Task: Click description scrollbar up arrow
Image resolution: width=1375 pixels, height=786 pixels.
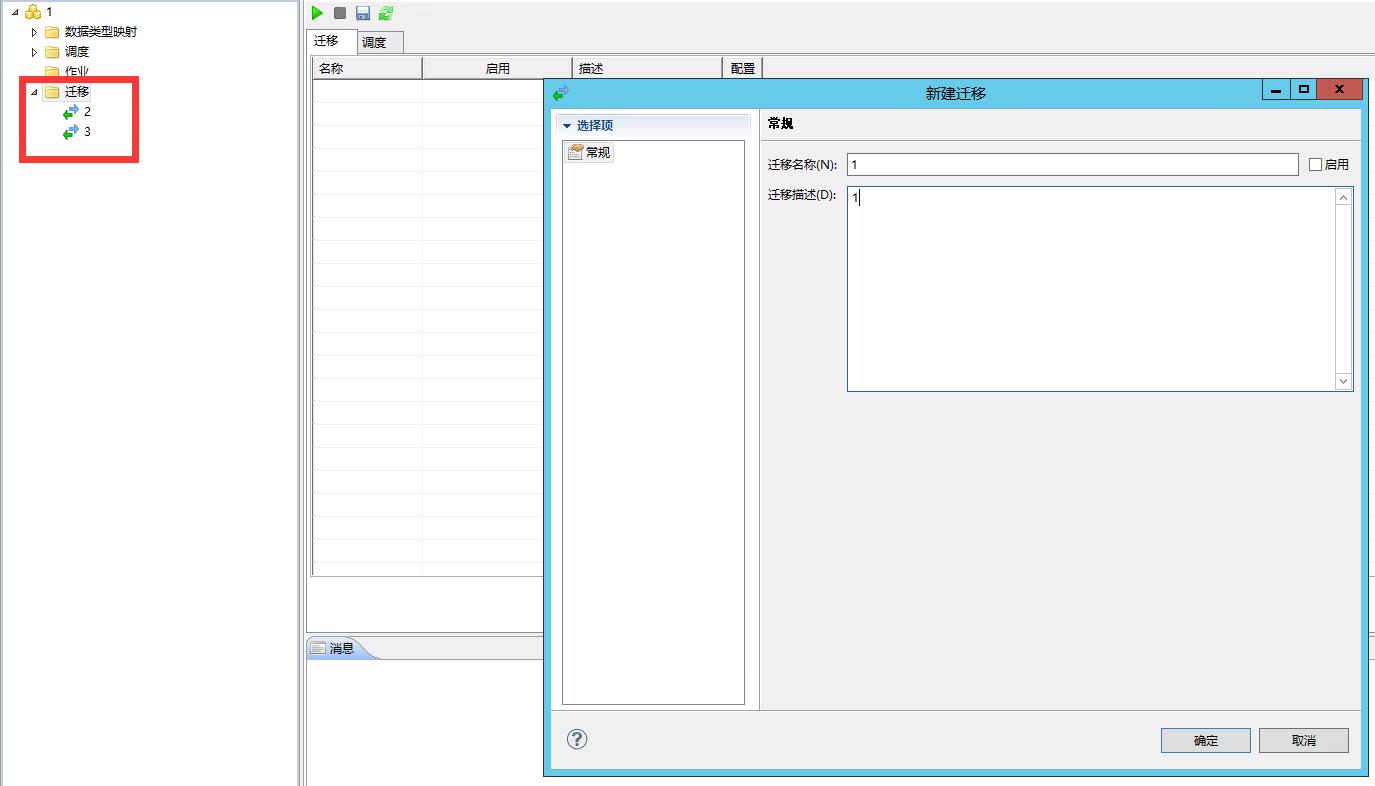Action: [1343, 197]
